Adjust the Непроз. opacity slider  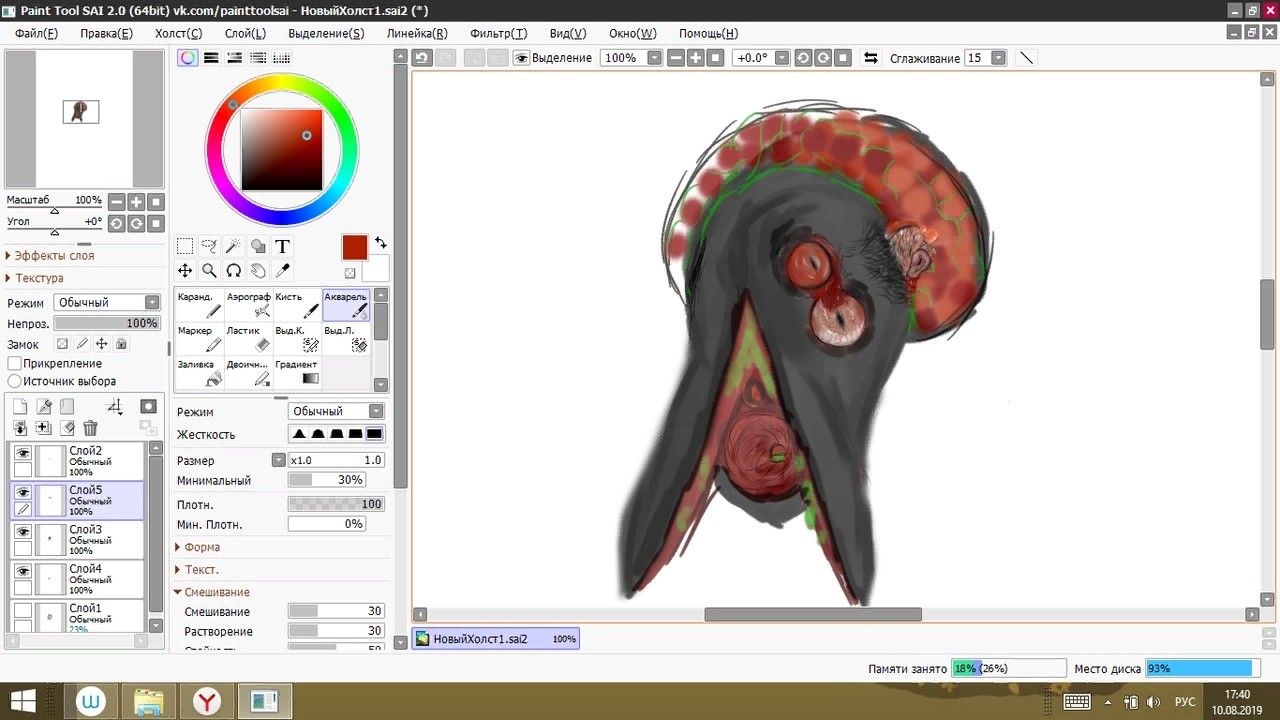pos(107,323)
